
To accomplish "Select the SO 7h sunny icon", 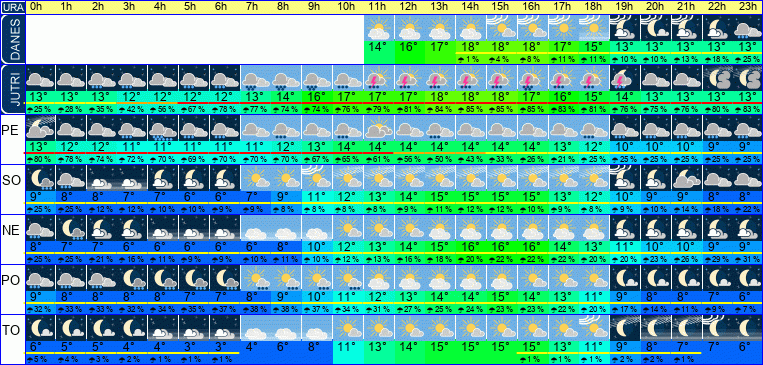I will click(x=256, y=178).
